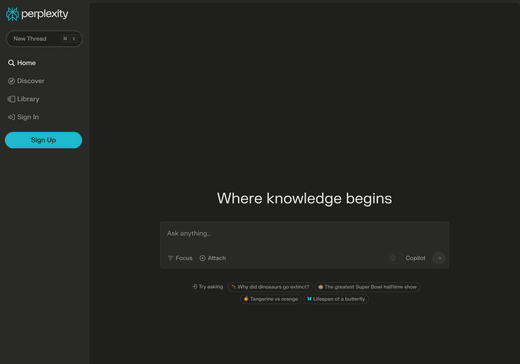
Task: Click the tangerine emoji icon
Action: click(x=246, y=299)
